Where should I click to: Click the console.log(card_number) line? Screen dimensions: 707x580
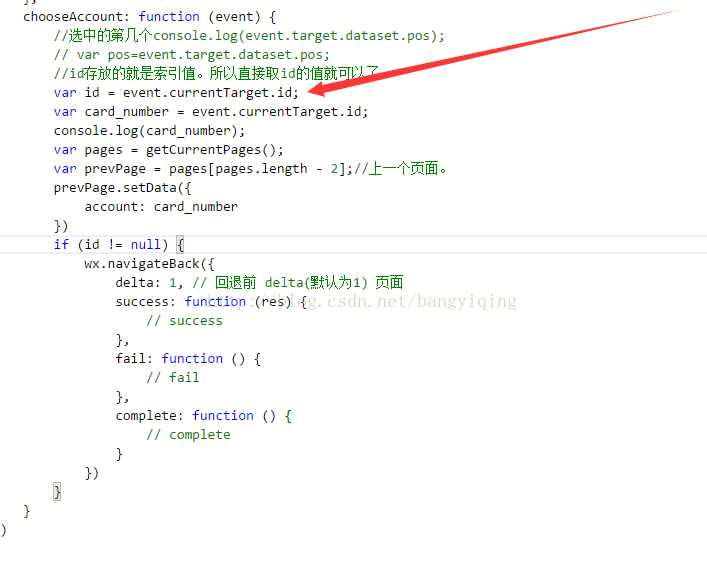[149, 131]
